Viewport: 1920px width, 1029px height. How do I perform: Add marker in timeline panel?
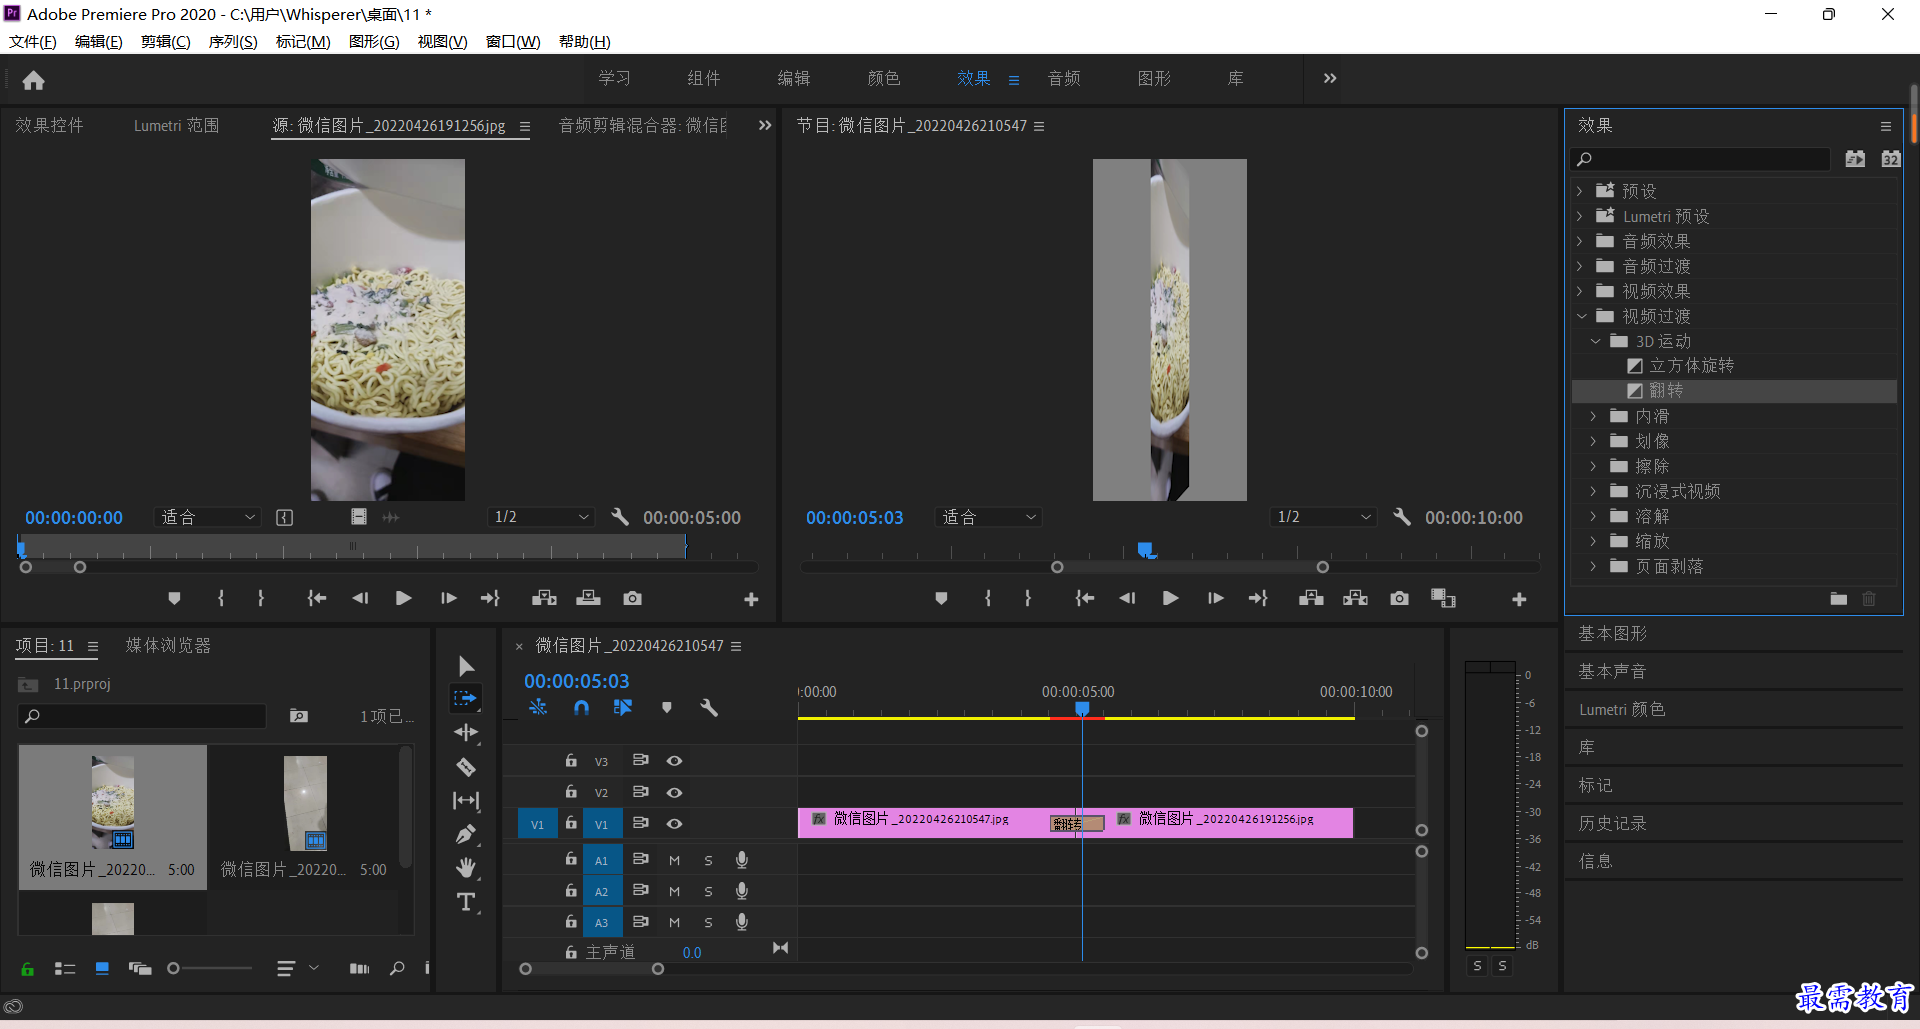(x=667, y=707)
